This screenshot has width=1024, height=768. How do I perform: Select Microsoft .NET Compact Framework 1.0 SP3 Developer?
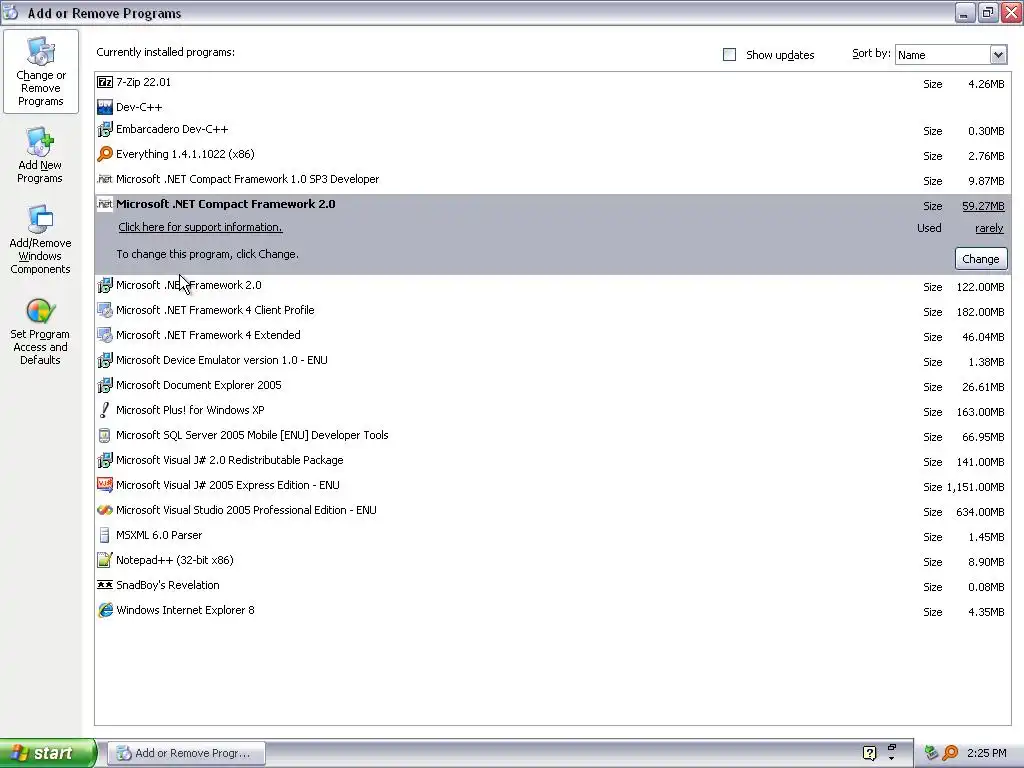click(248, 179)
